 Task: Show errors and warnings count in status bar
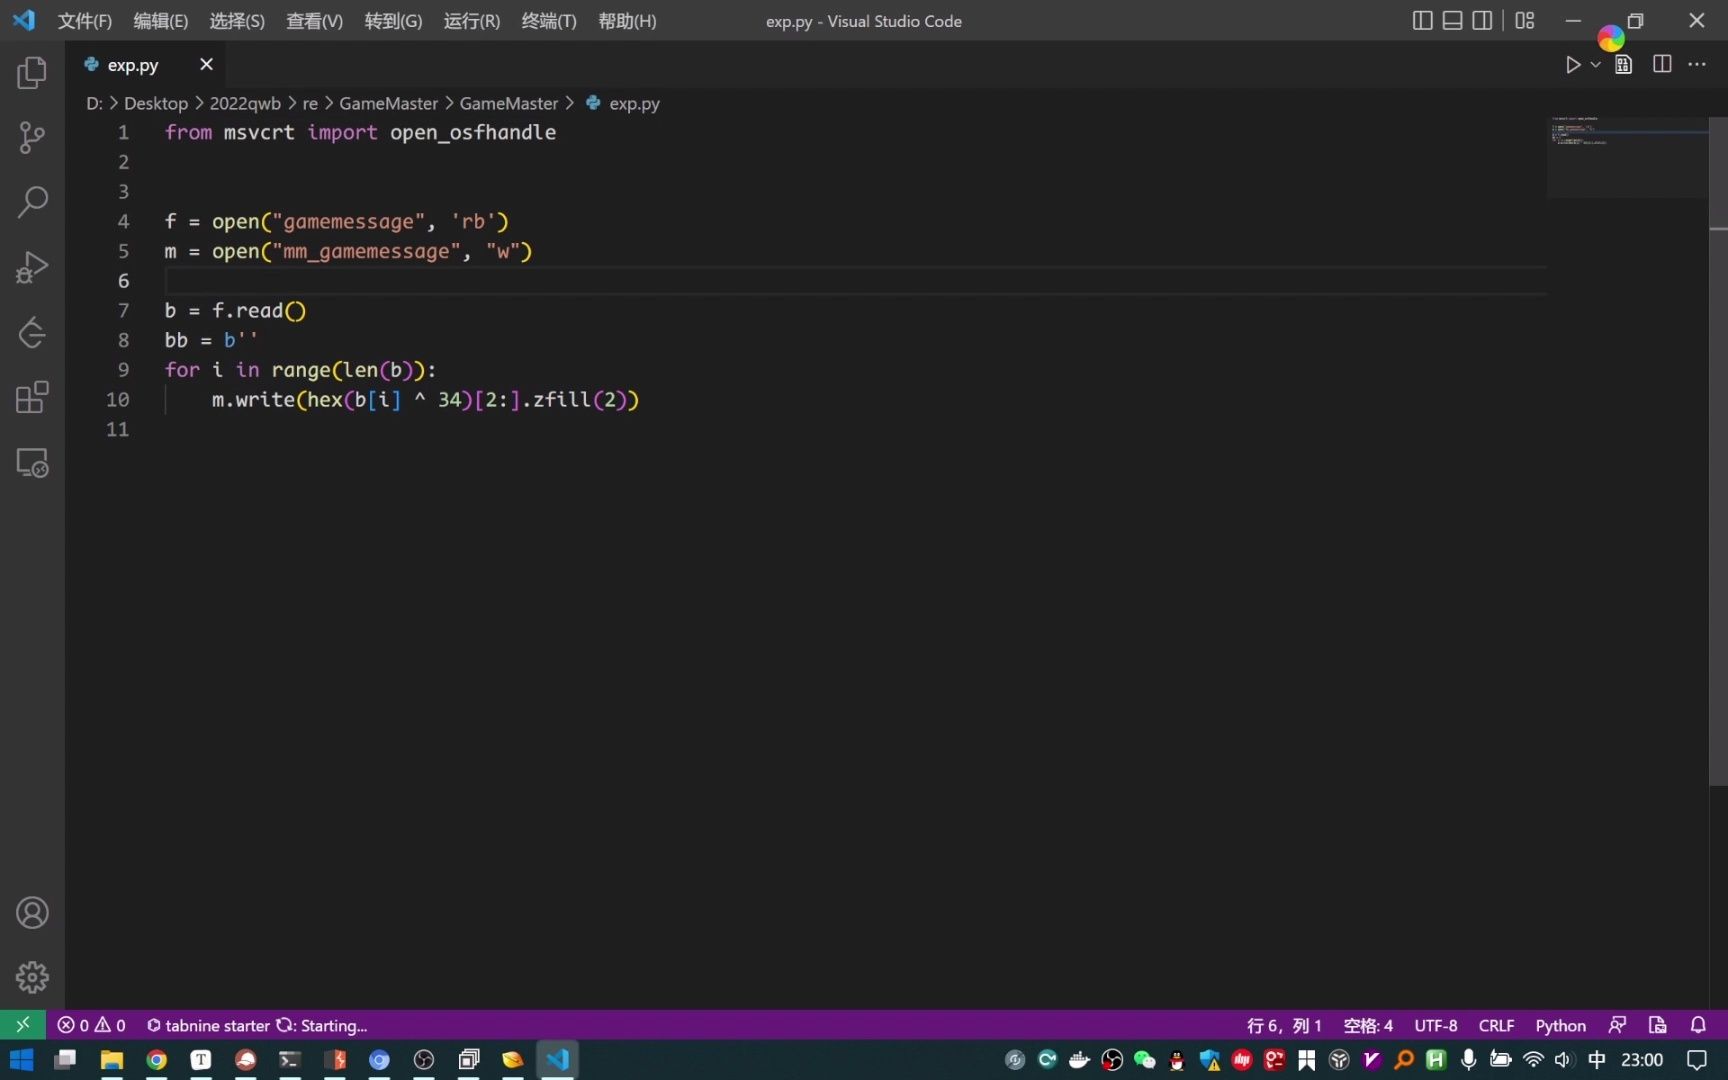tap(91, 1025)
